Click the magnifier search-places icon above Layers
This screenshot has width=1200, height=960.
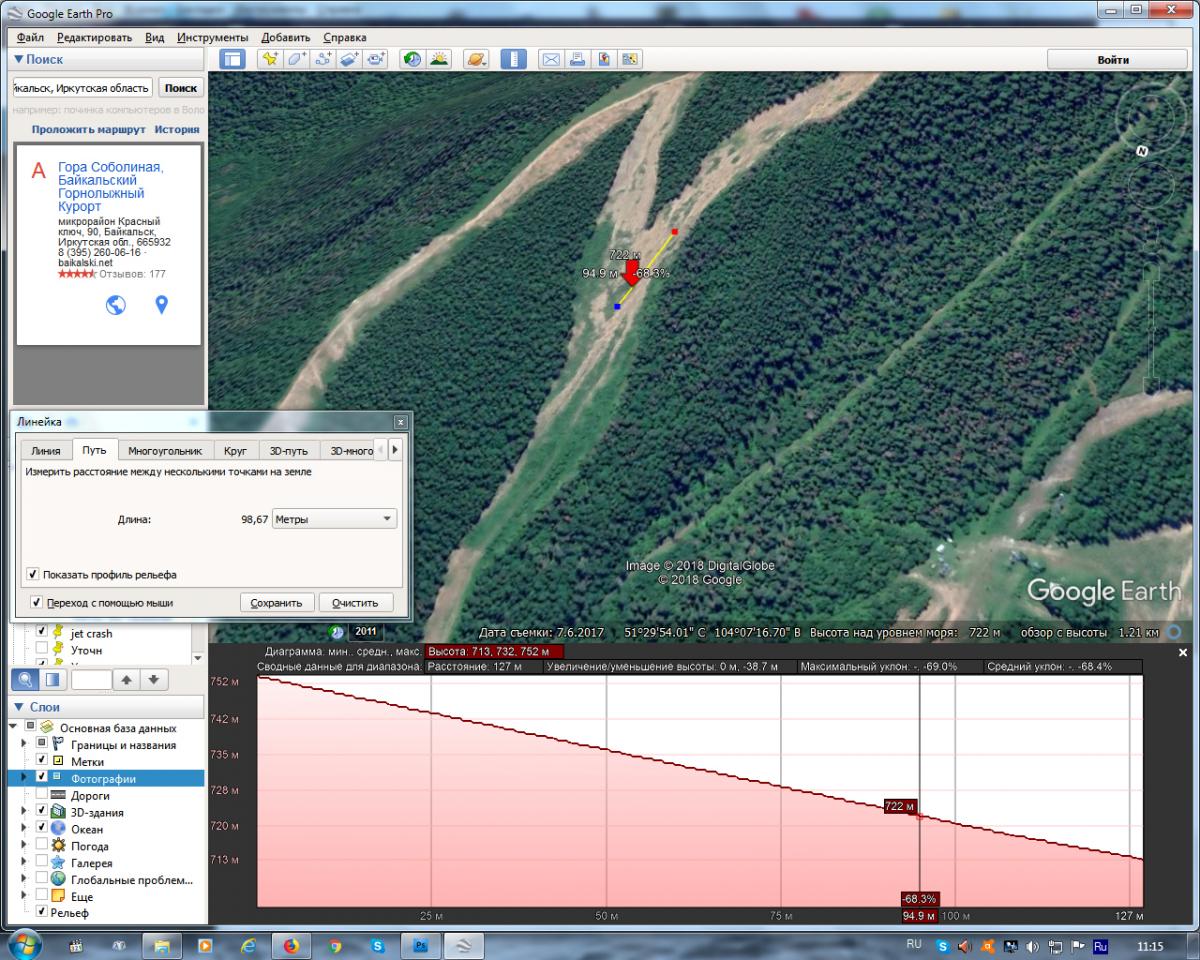[25, 679]
